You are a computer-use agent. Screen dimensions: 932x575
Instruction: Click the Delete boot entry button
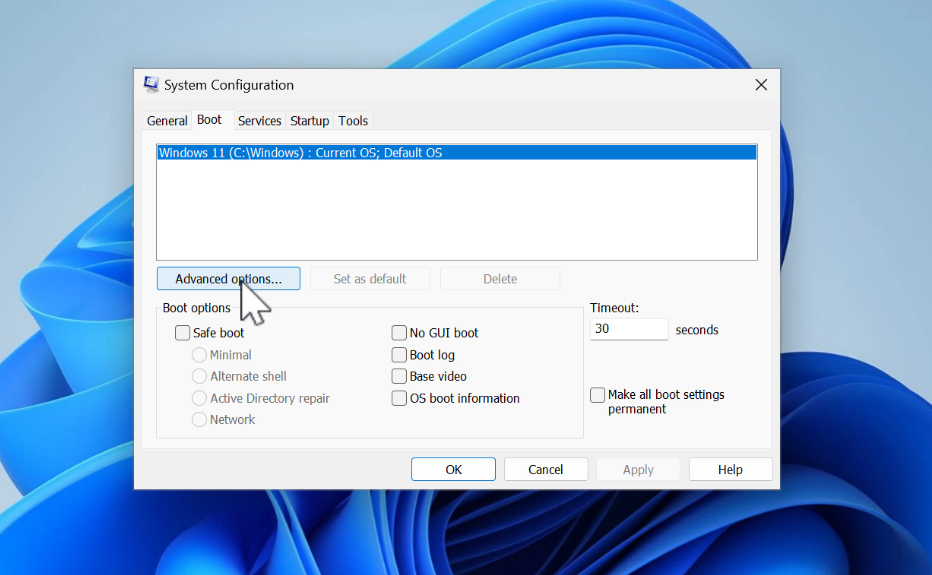pos(500,279)
